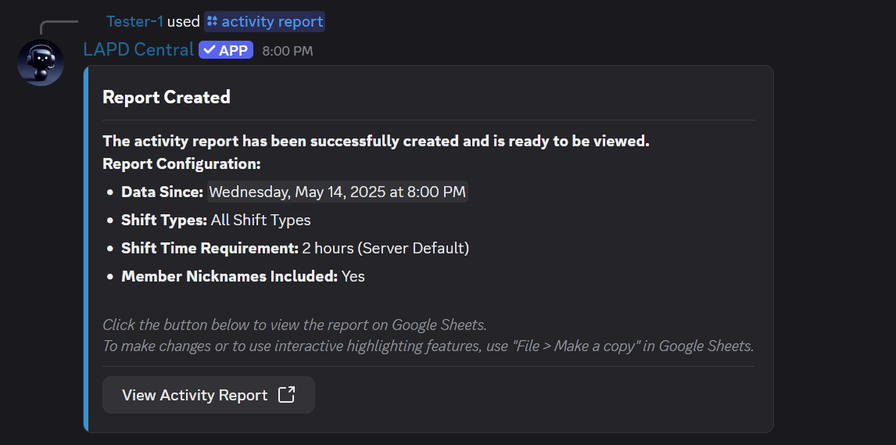Image resolution: width=896 pixels, height=445 pixels.
Task: Click the blue accent bar of the embed
Action: (x=86, y=248)
